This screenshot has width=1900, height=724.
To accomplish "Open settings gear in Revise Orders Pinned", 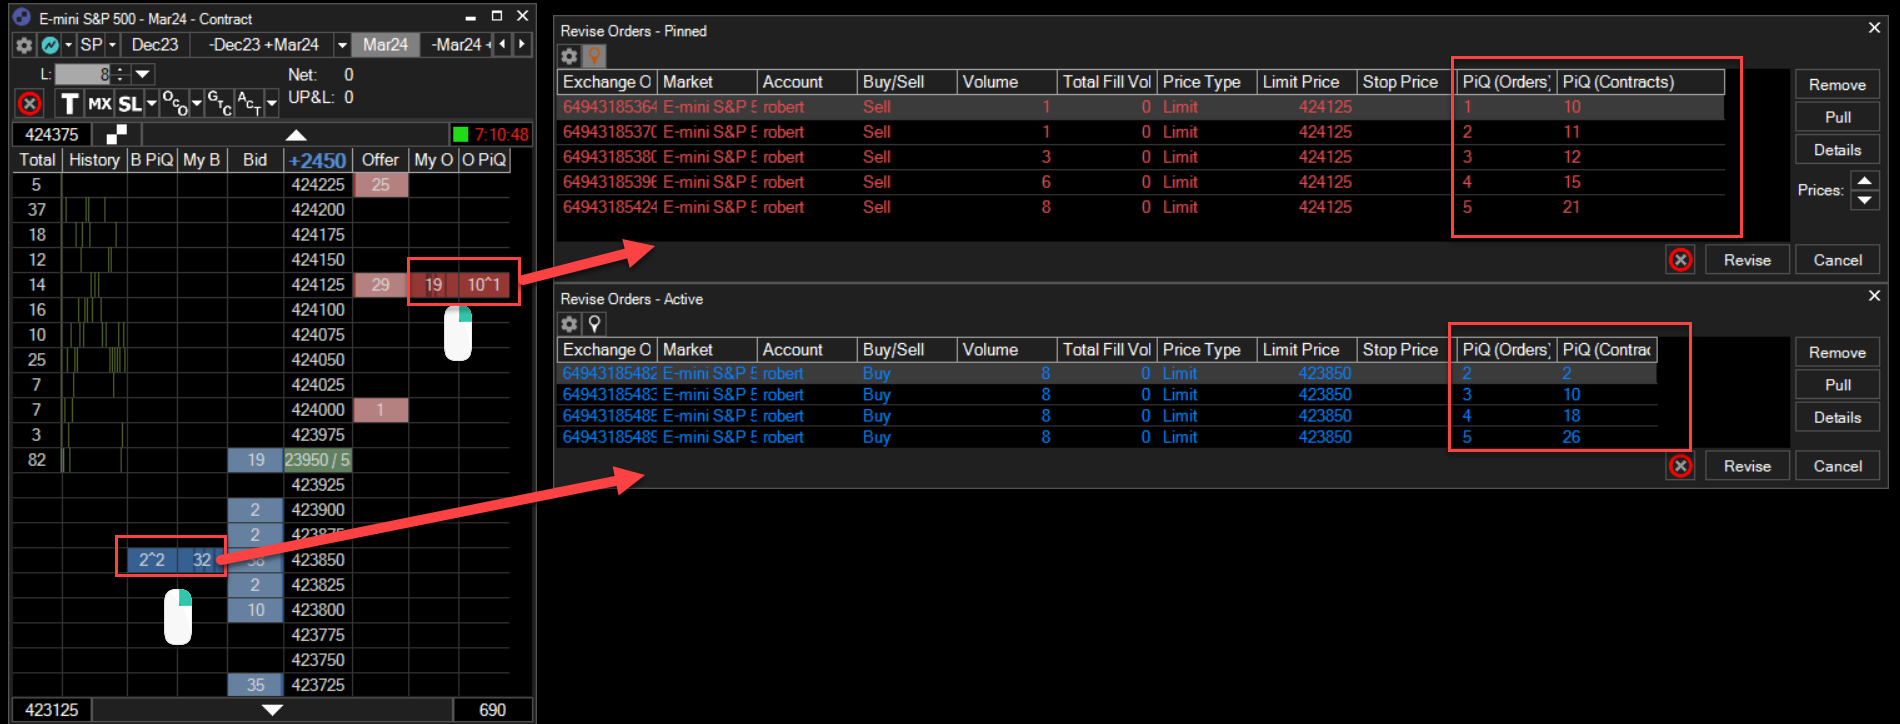I will click(569, 57).
